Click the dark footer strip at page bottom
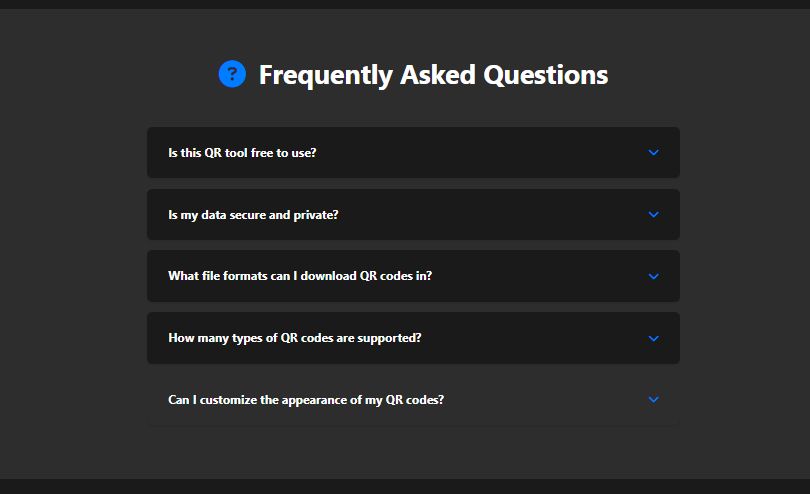The height and width of the screenshot is (494, 810). [x=405, y=487]
